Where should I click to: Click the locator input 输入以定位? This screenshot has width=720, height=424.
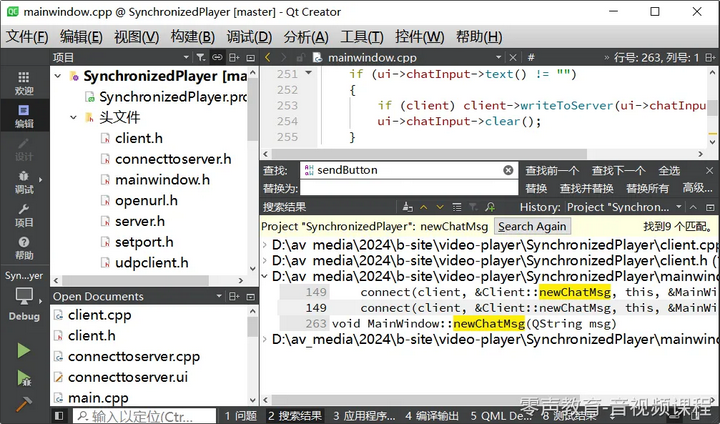click(x=144, y=416)
